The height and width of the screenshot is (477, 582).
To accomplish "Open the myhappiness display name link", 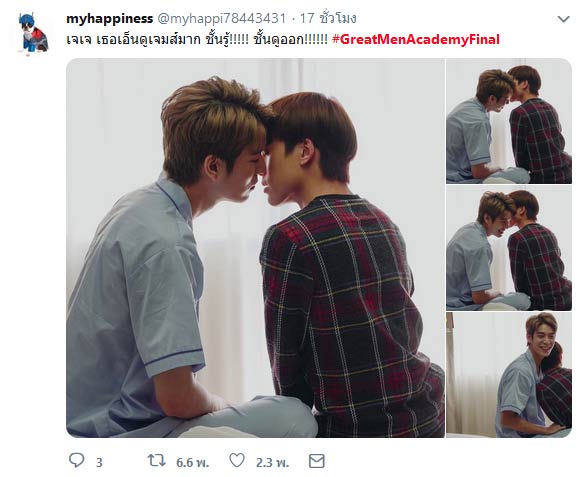I will tap(109, 18).
